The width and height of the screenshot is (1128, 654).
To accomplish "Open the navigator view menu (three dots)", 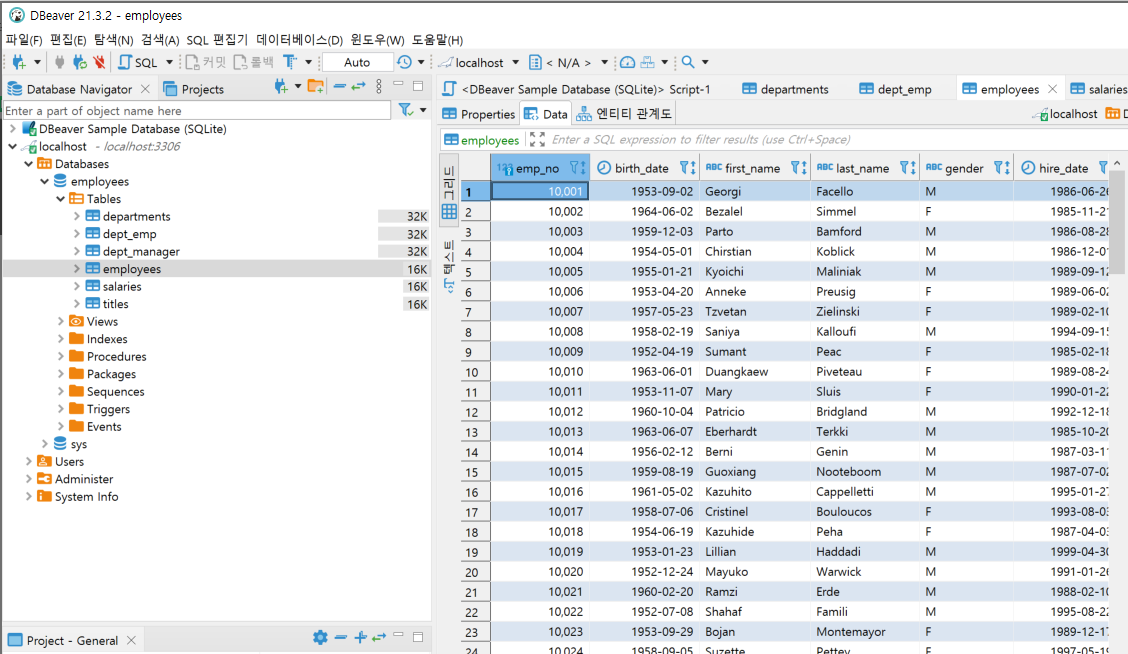I will click(x=379, y=87).
